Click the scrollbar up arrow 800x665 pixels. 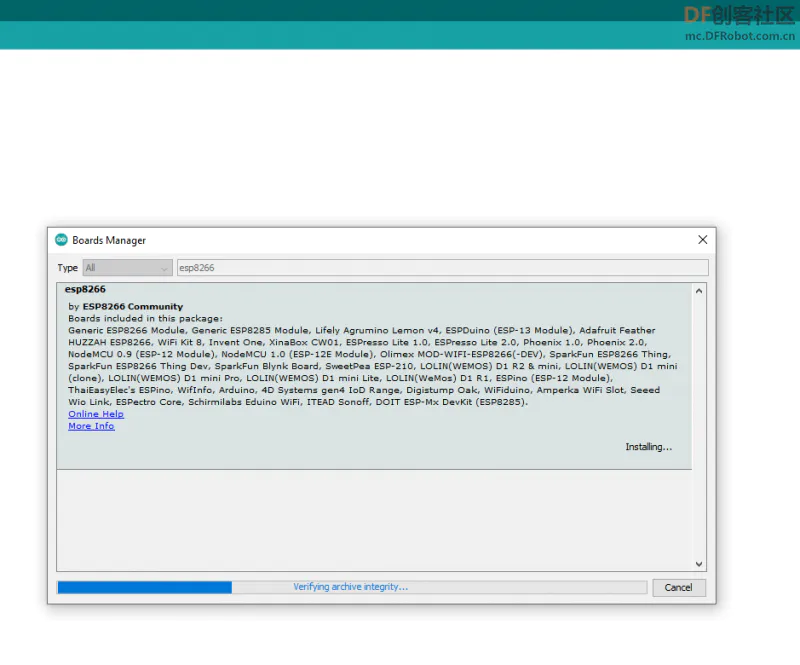coord(699,291)
